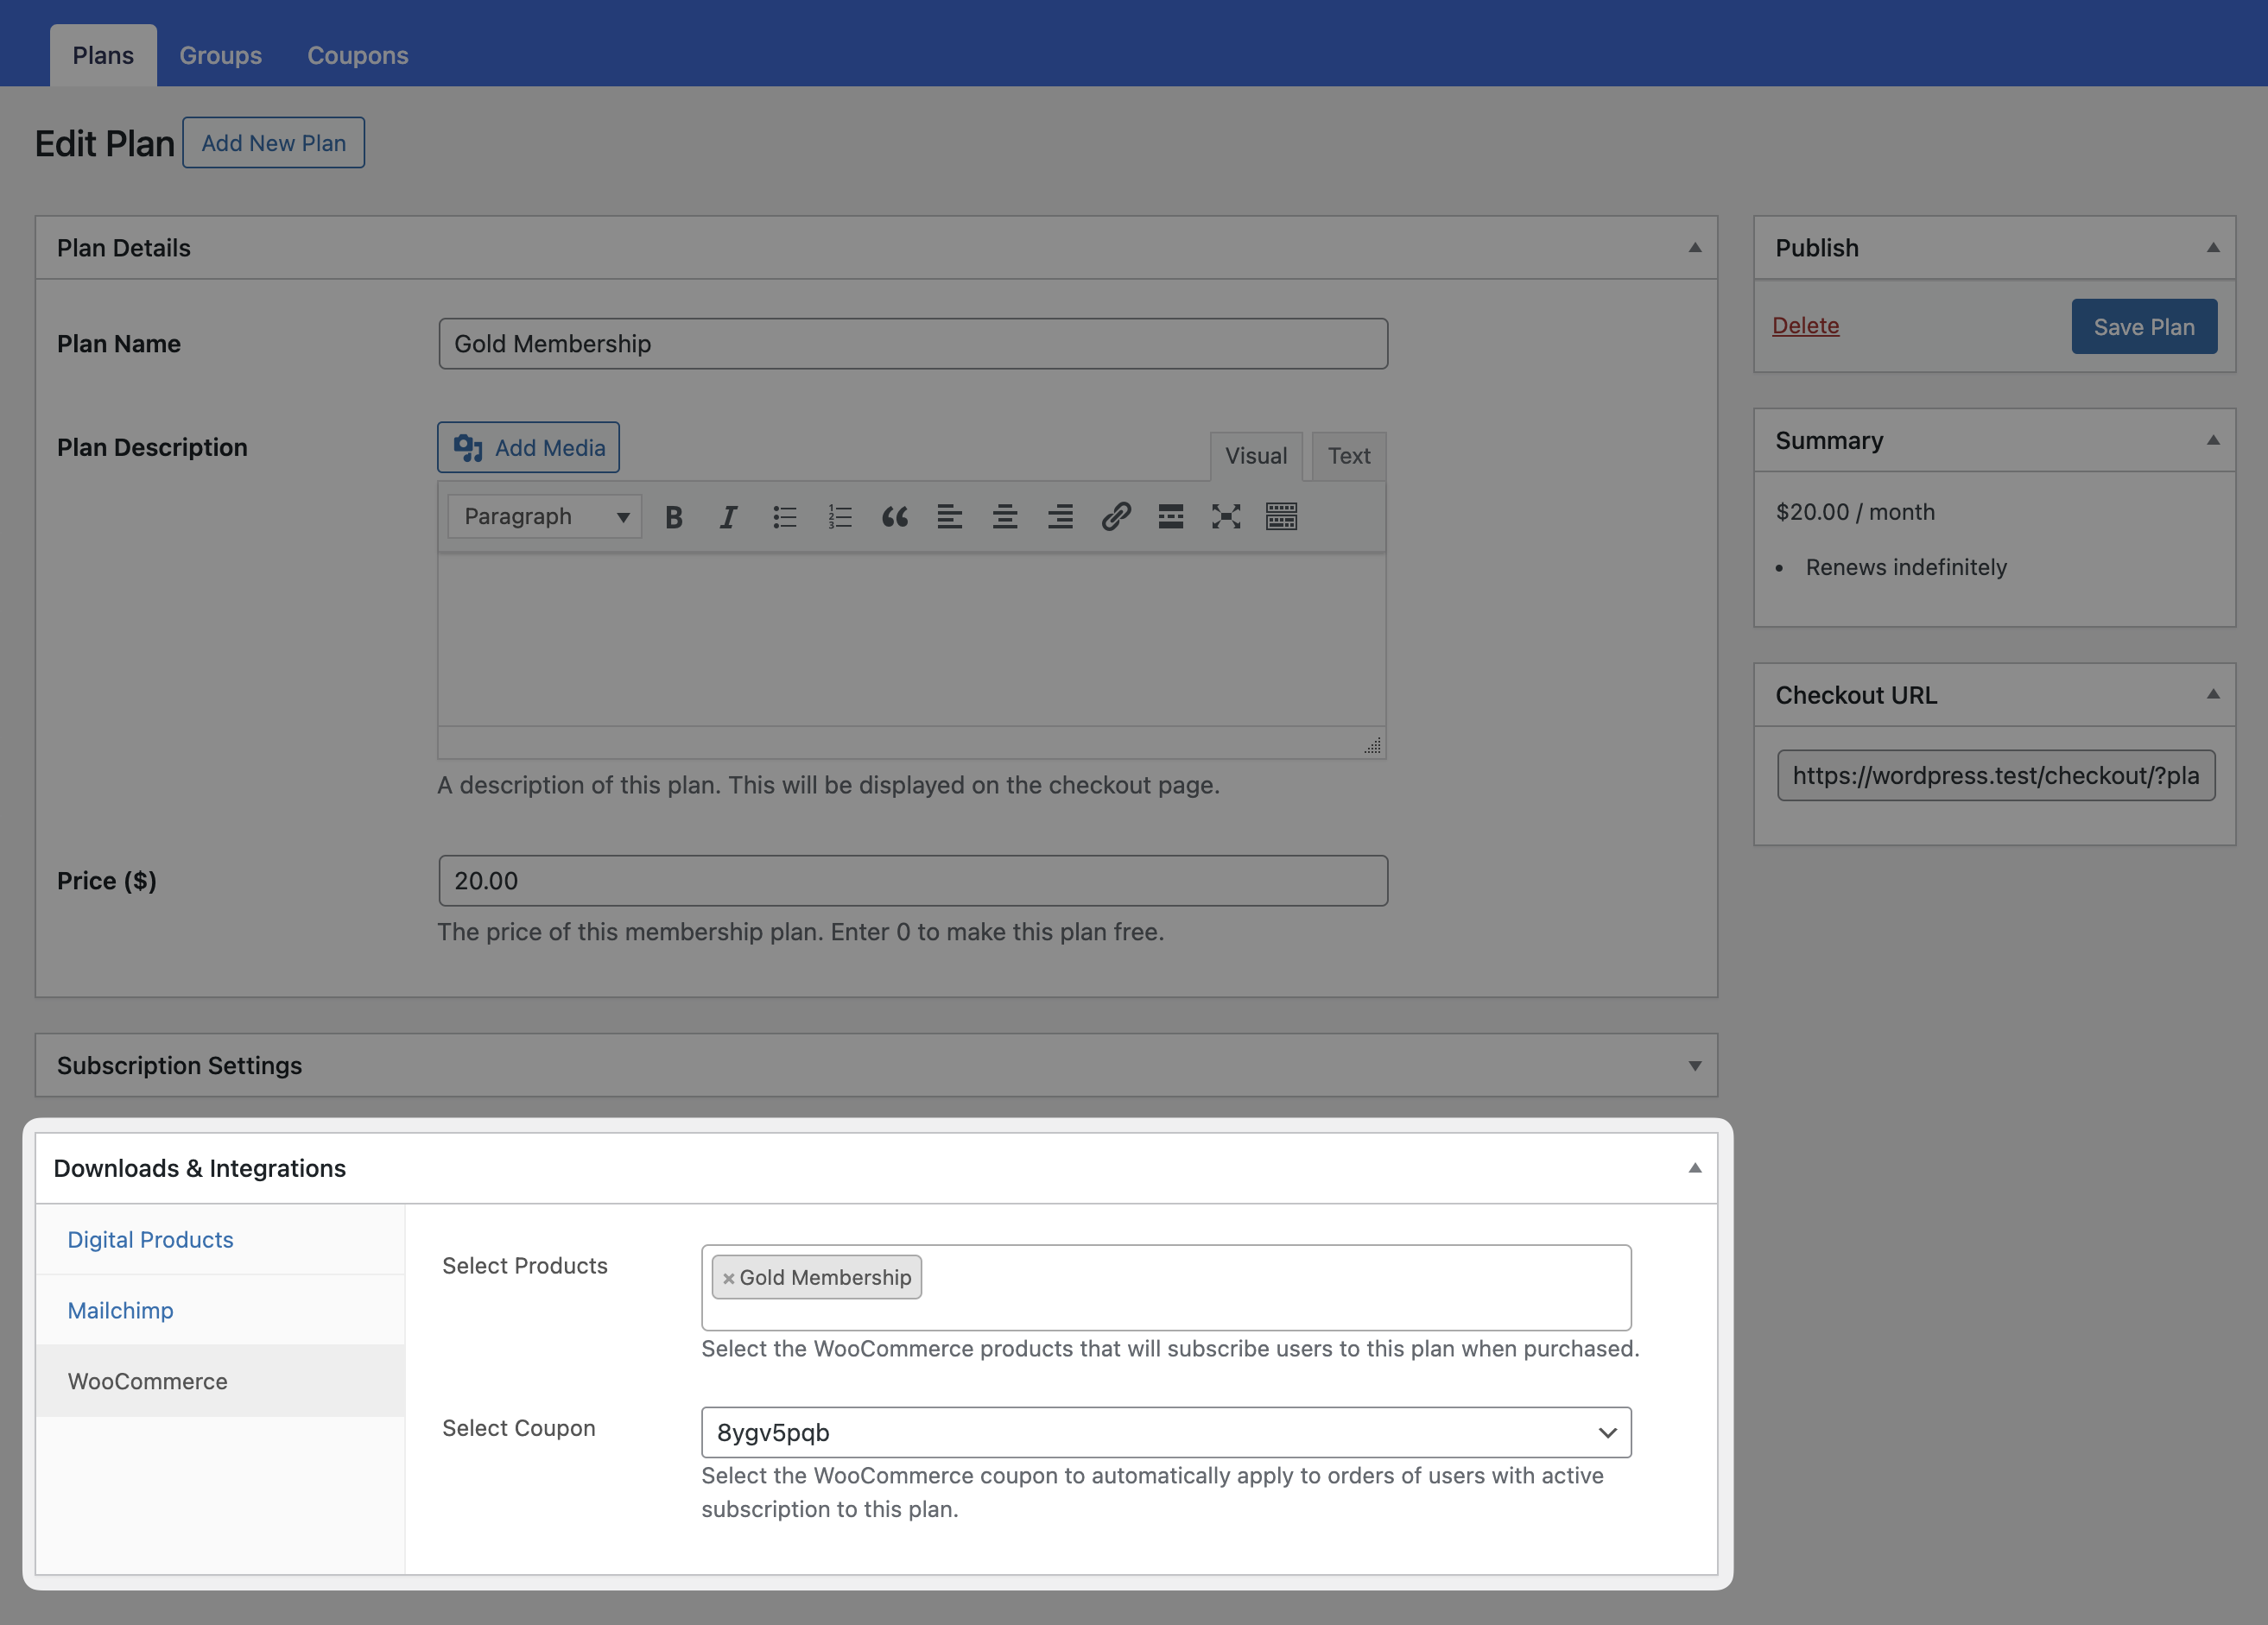Select the WooCommerce integration tab

(220, 1381)
